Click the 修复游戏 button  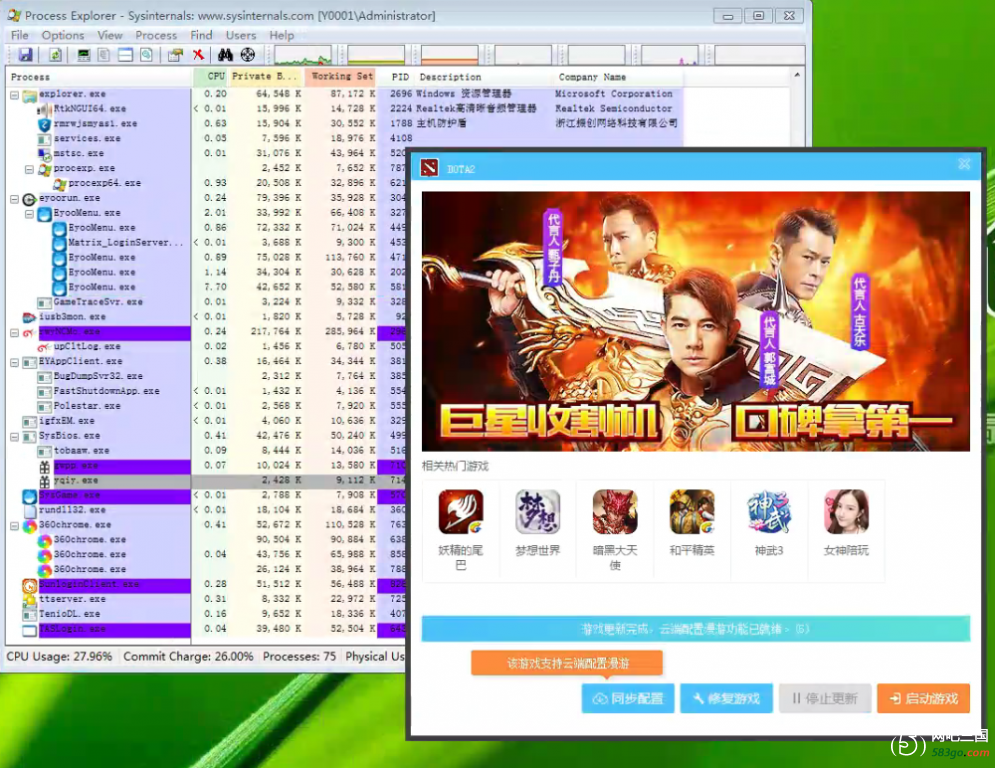click(726, 698)
